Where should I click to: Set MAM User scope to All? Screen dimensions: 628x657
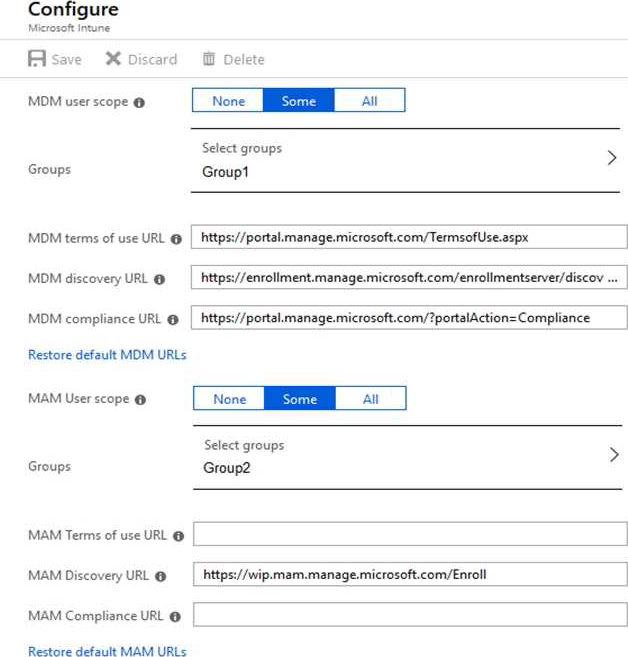(x=370, y=399)
